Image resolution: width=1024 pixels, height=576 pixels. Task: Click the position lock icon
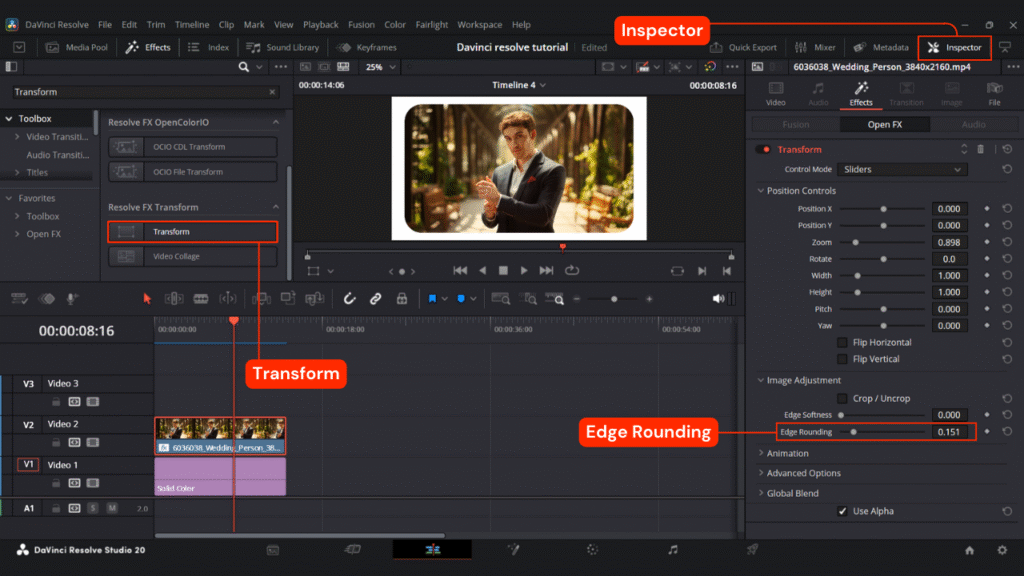click(x=401, y=298)
